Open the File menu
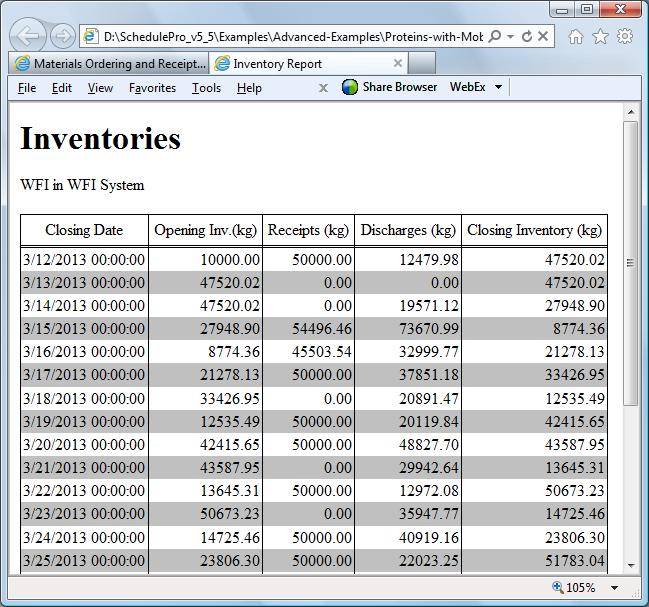 pos(27,88)
